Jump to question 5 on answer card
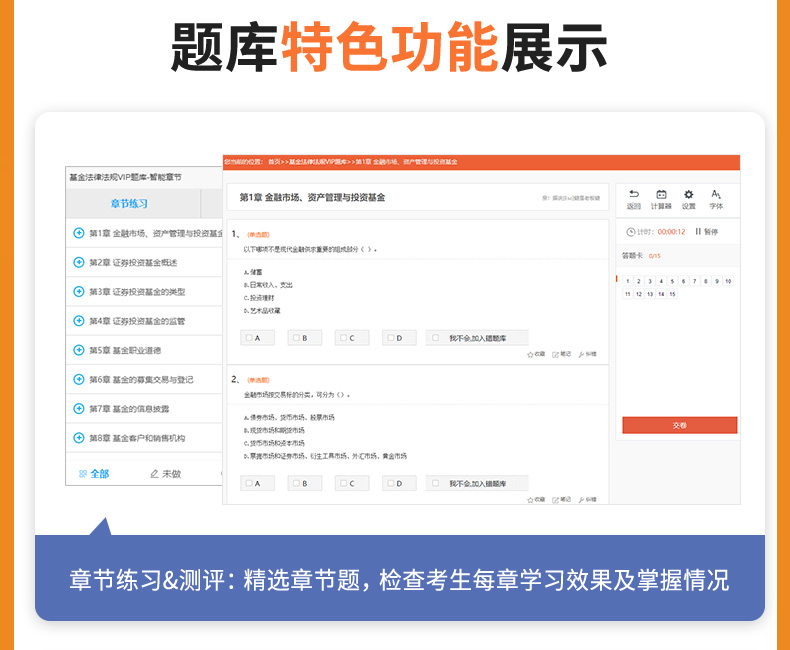 click(672, 281)
